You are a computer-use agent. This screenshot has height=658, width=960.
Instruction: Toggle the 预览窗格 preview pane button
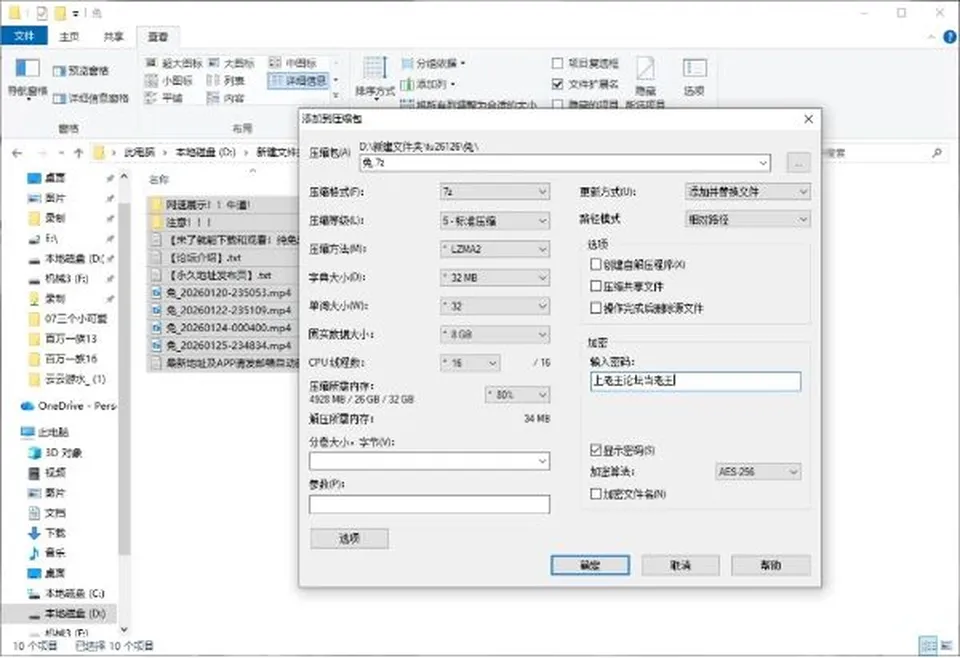[81, 71]
